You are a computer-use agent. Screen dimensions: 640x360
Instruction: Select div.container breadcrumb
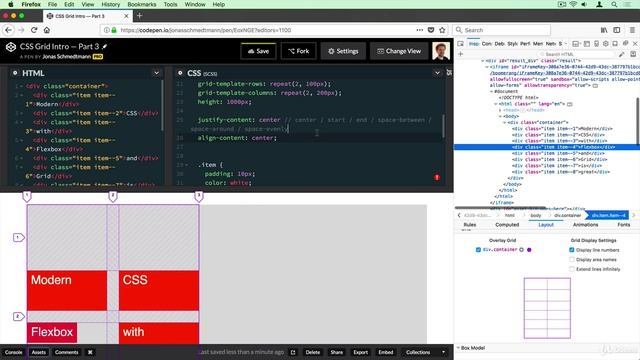pyautogui.click(x=567, y=215)
